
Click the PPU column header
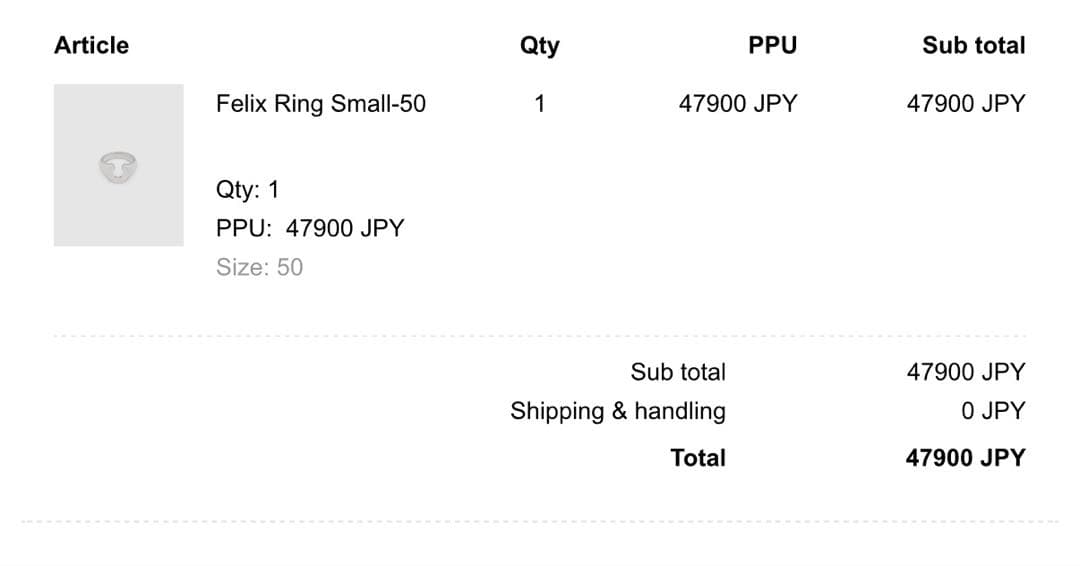click(772, 45)
